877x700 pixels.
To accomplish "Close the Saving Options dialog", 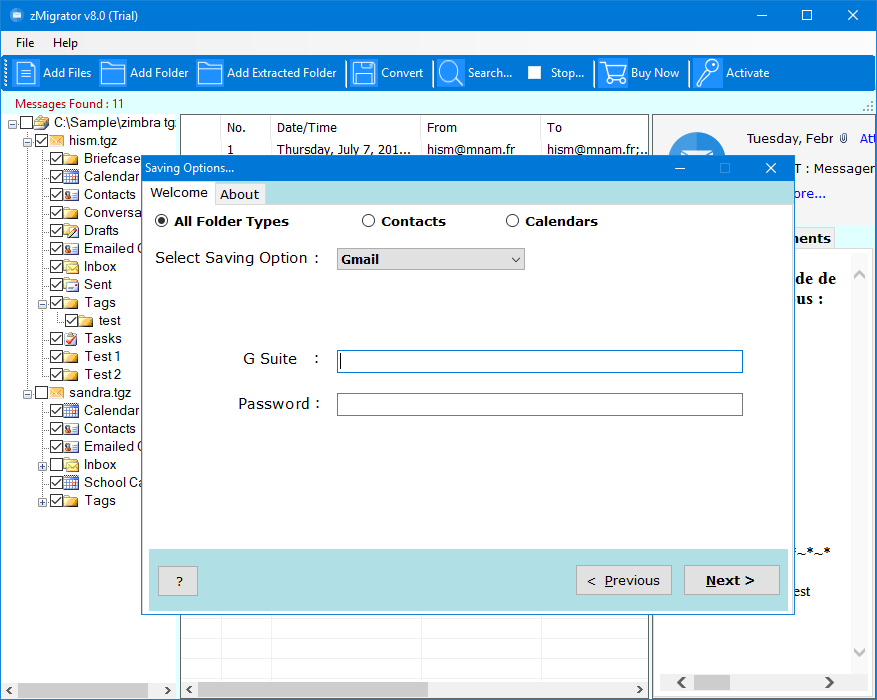I will coord(771,168).
